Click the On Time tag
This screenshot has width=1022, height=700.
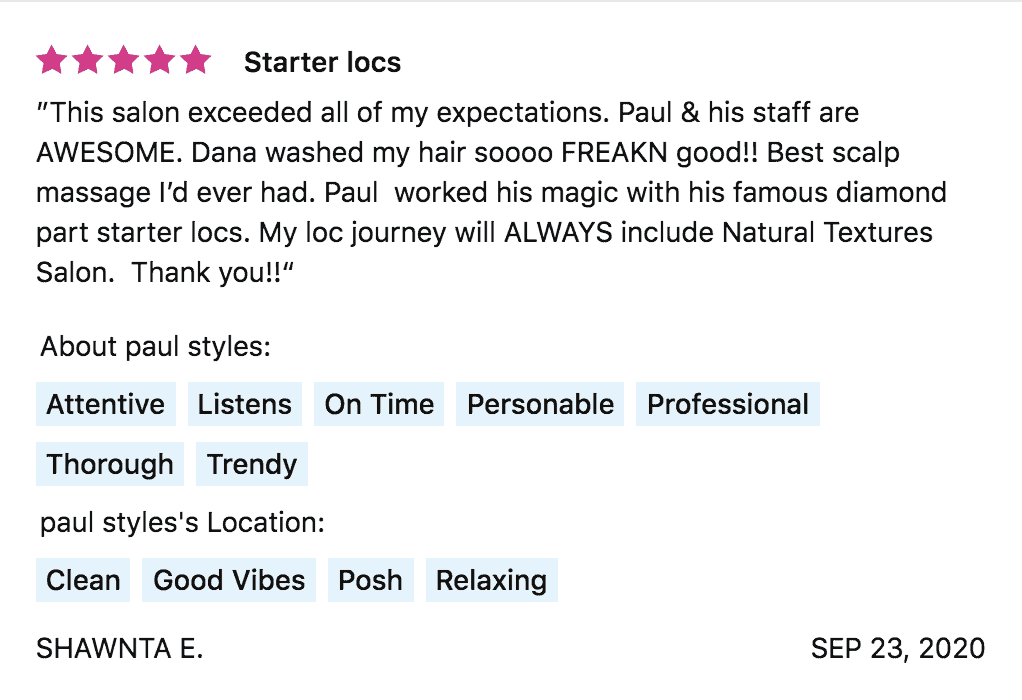pyautogui.click(x=380, y=404)
